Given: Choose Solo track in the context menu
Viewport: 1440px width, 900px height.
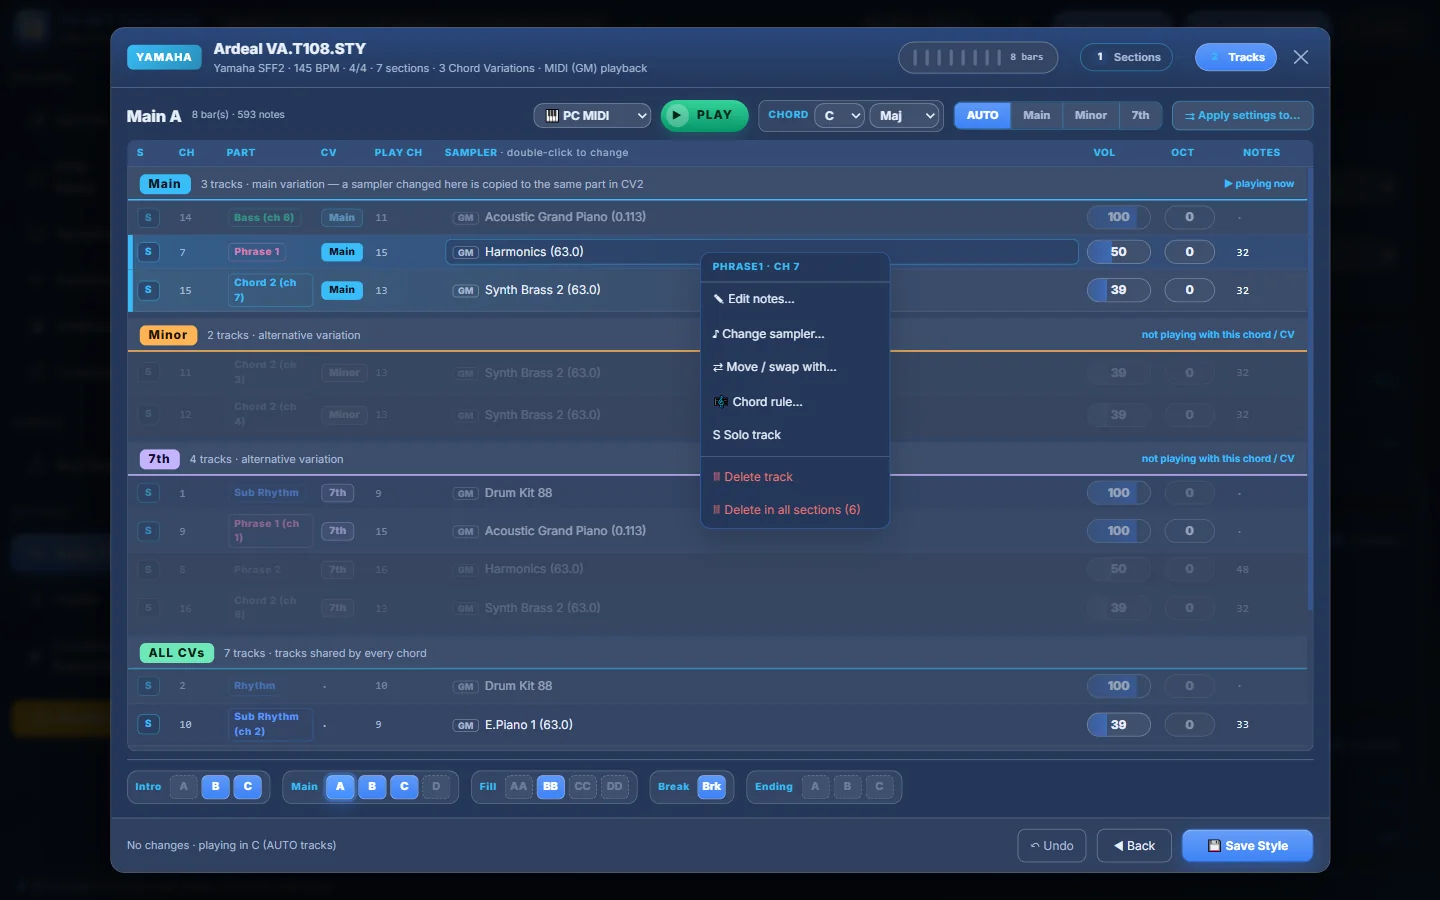Looking at the screenshot, I should click(795, 435).
